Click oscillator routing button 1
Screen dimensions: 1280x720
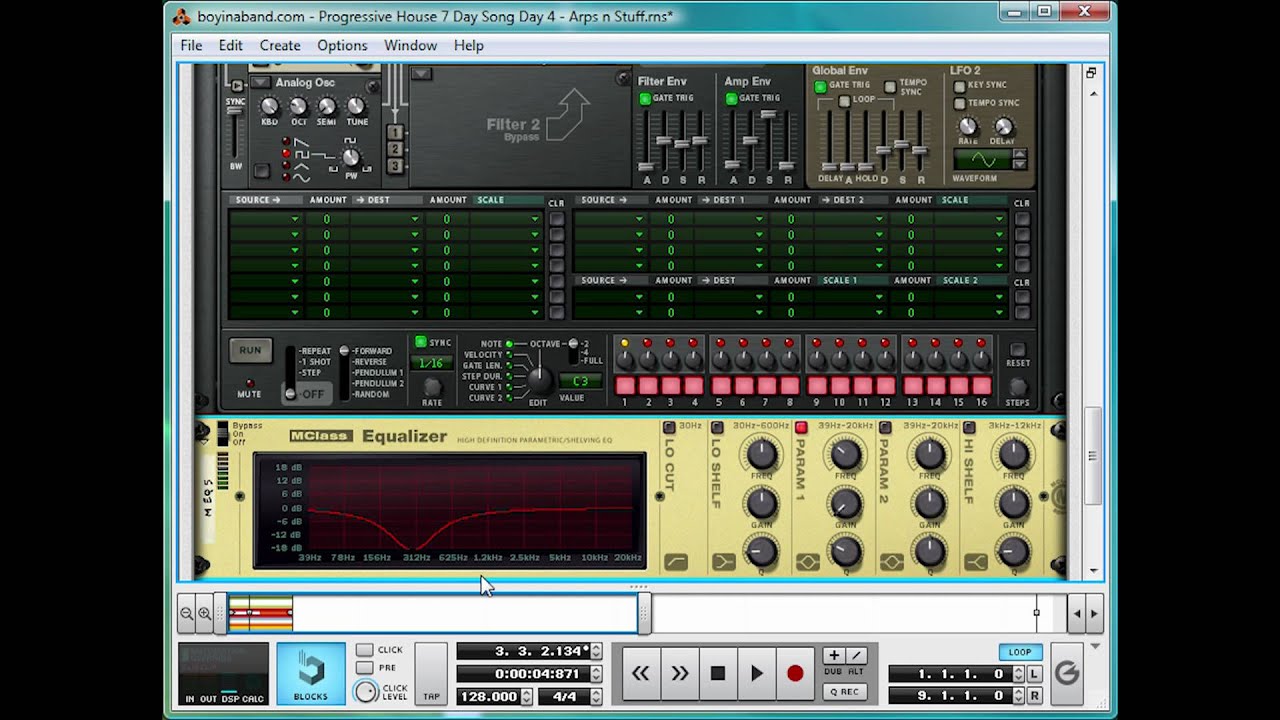[395, 132]
